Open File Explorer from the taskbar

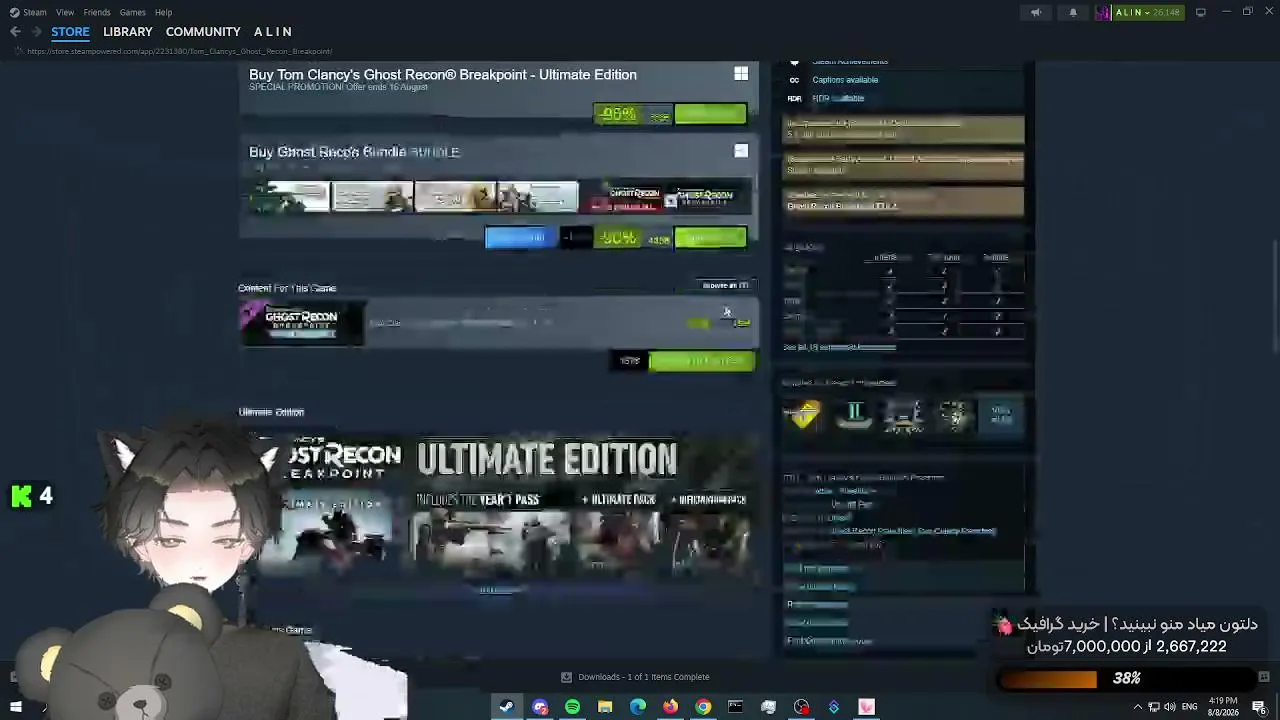coord(605,707)
